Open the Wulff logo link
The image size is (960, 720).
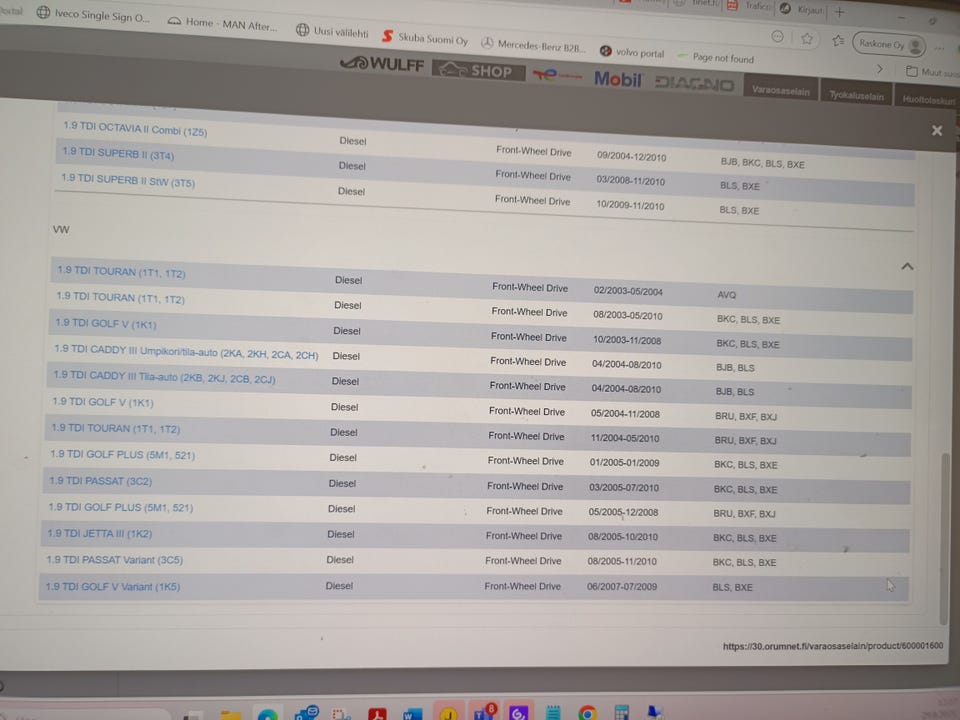click(x=382, y=64)
